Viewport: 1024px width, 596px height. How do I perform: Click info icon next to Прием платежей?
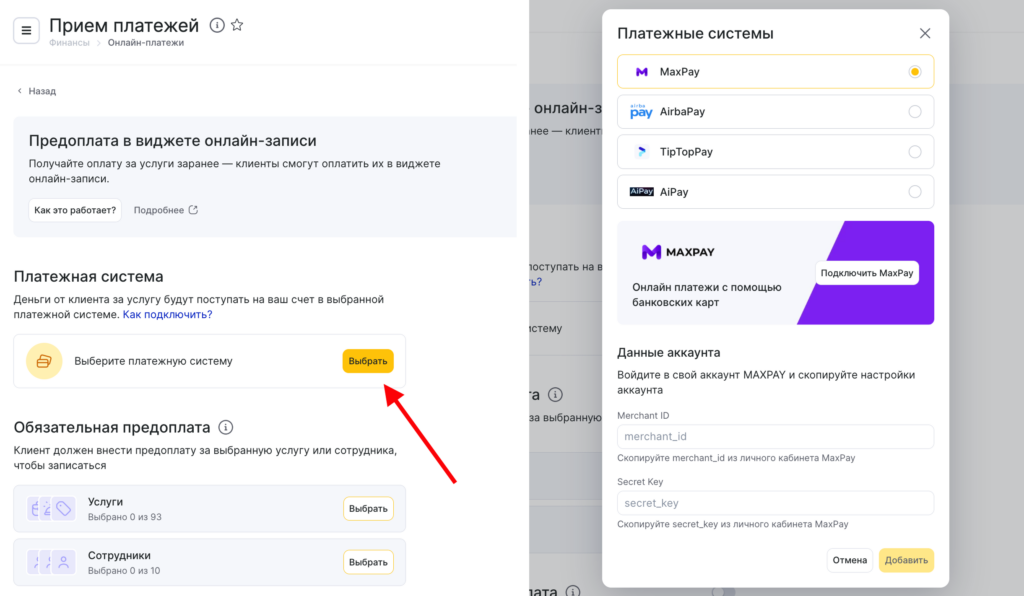point(218,25)
